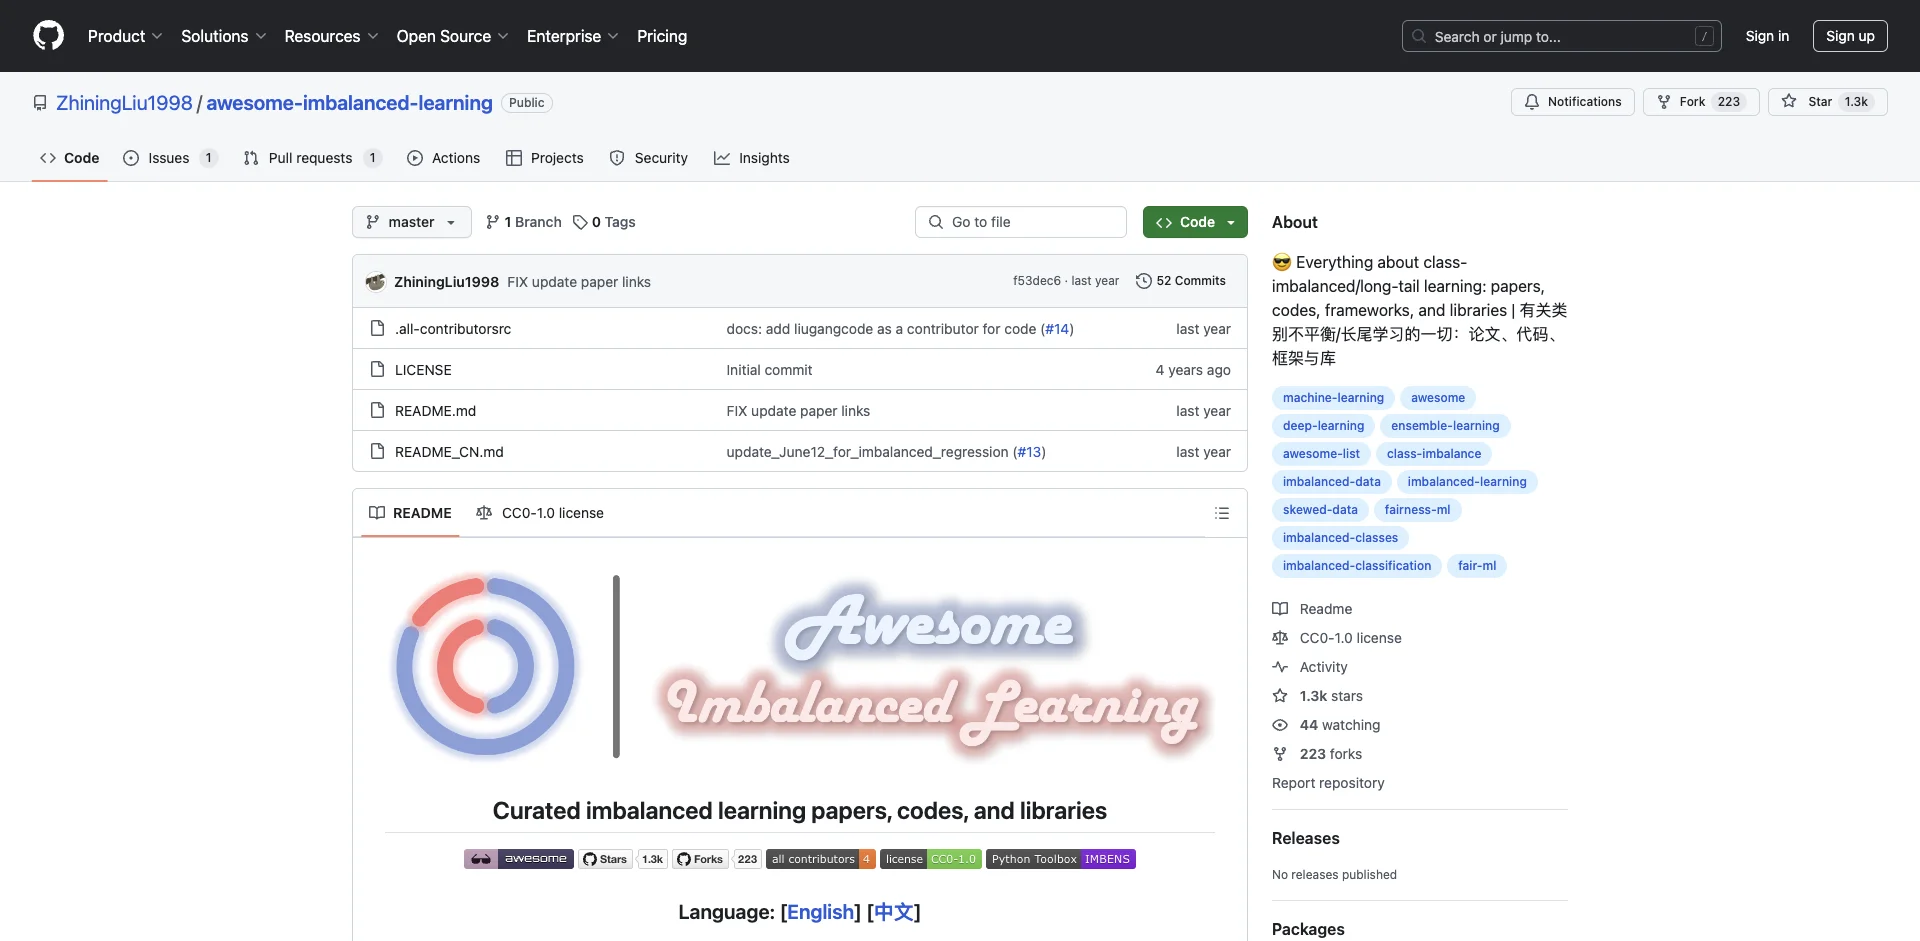The height and width of the screenshot is (941, 1920).
Task: Open the awesome-imbalanced-learning repository link
Action: (x=349, y=103)
